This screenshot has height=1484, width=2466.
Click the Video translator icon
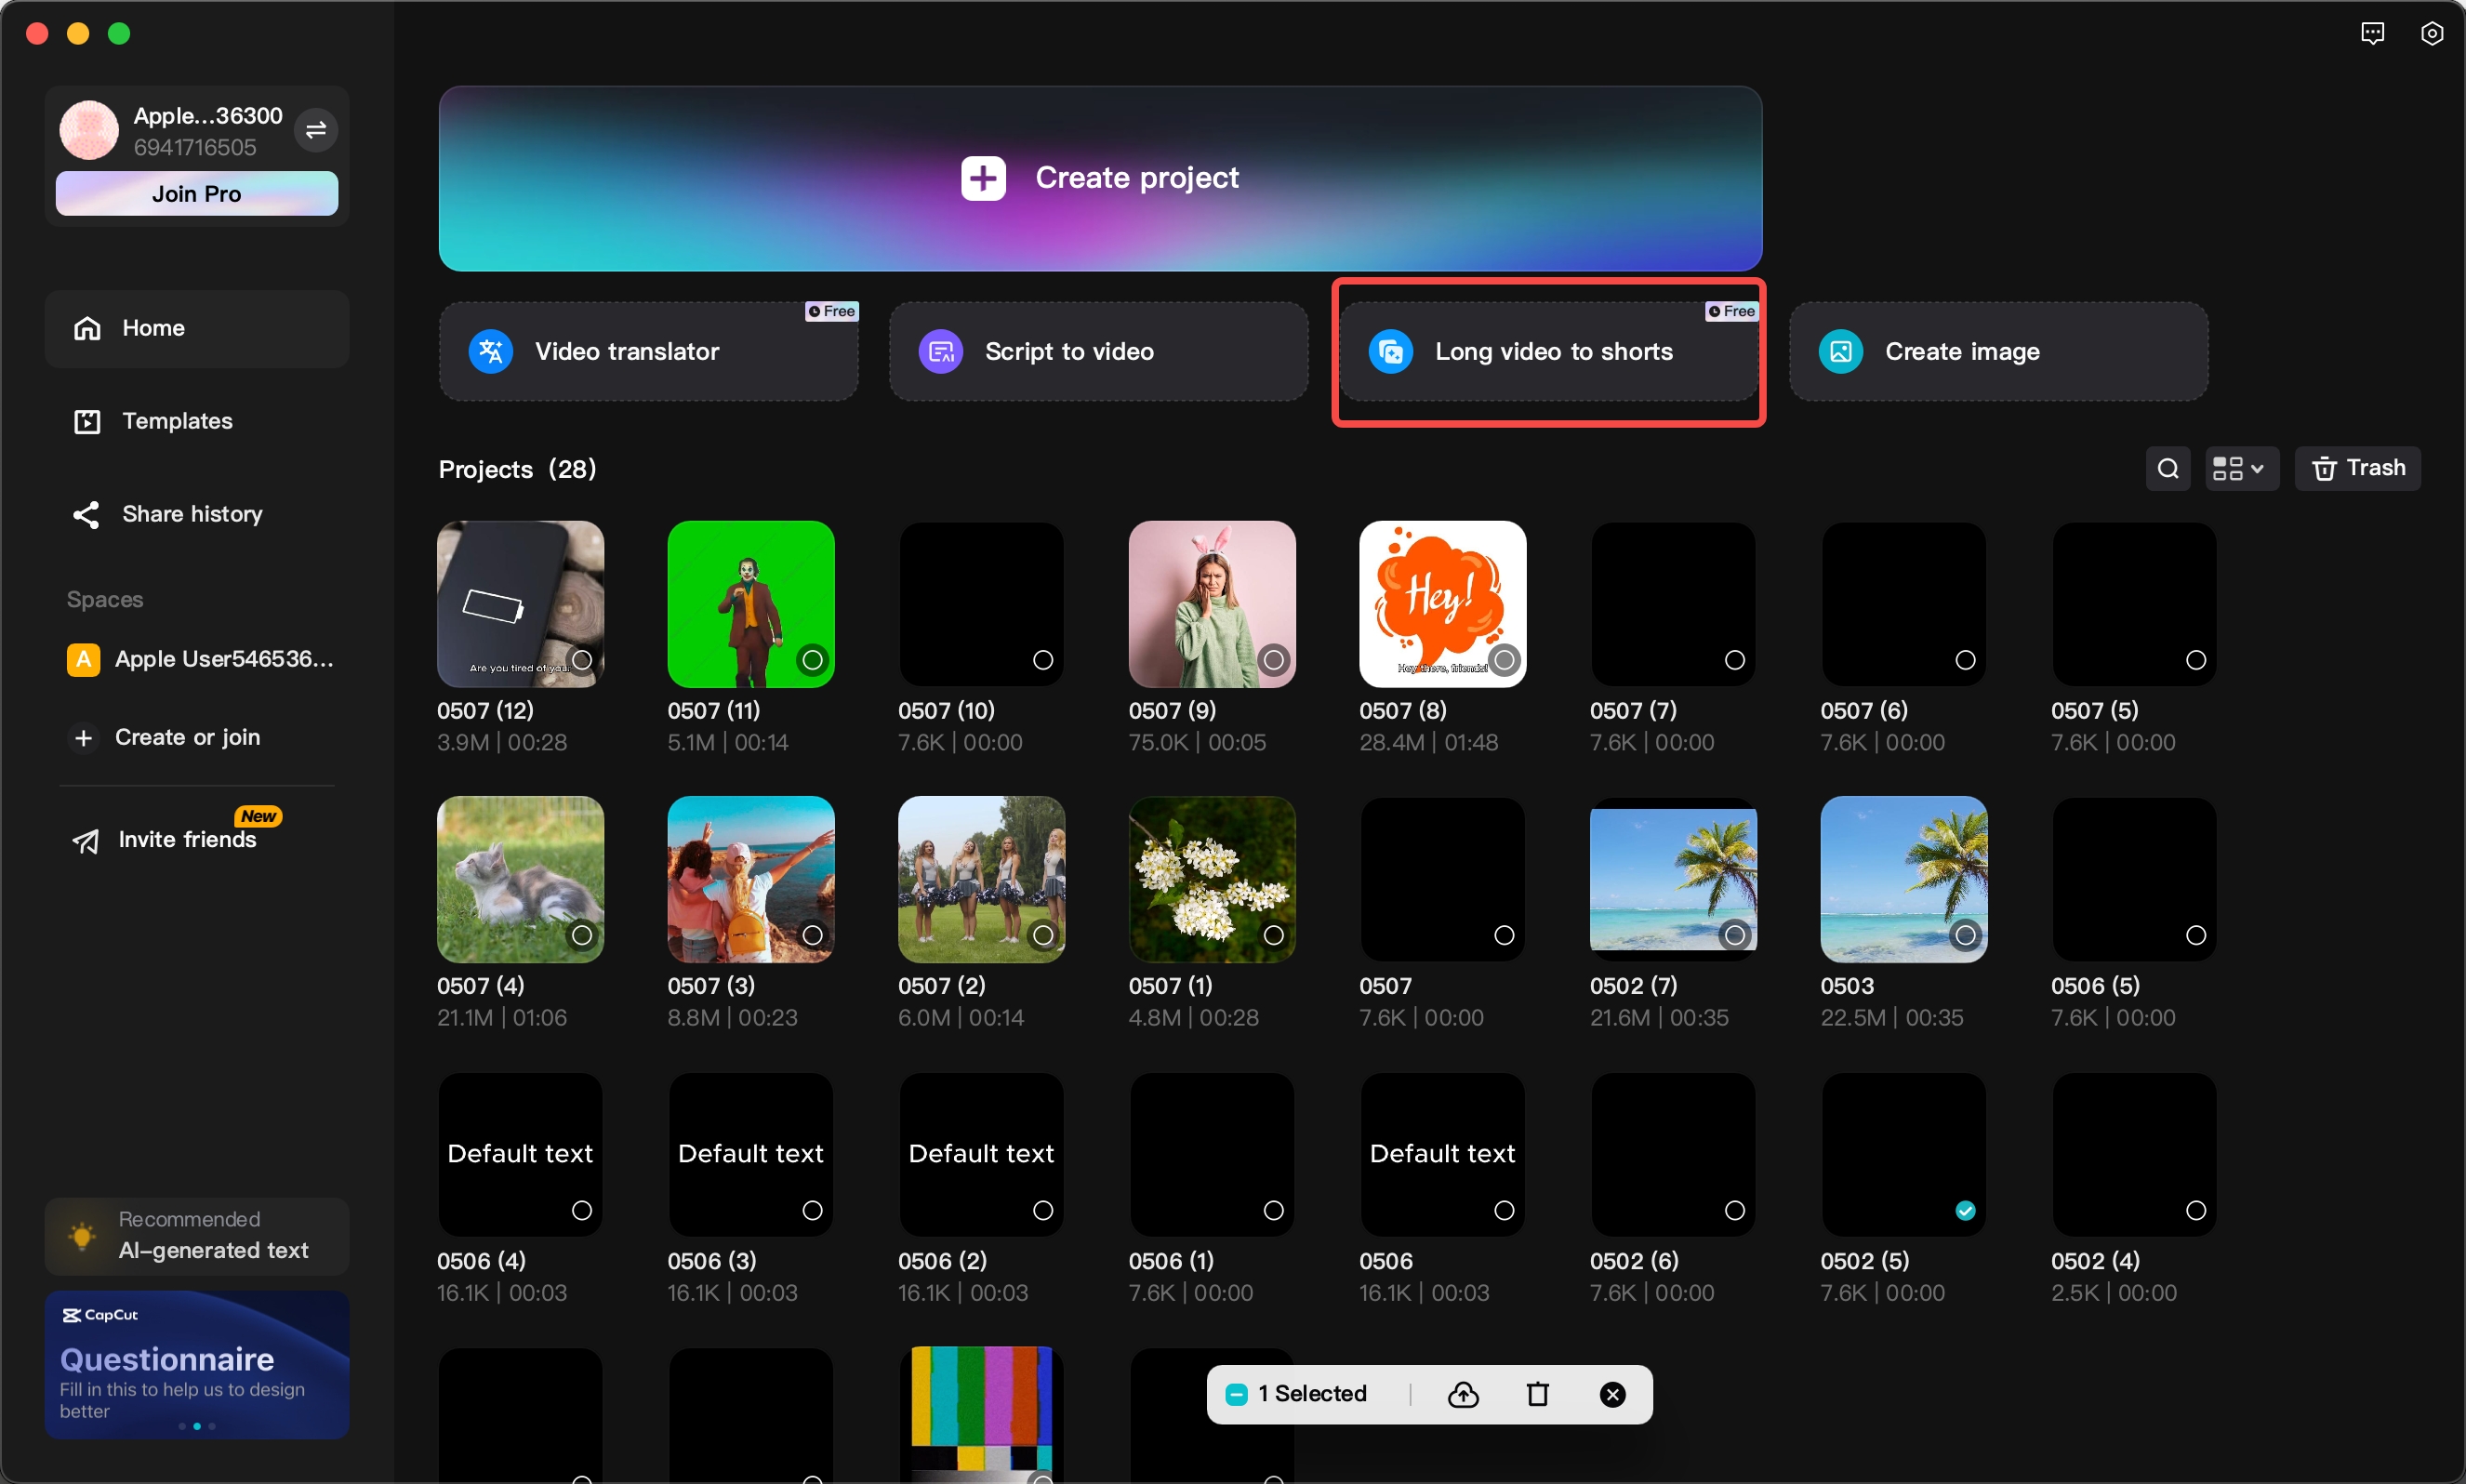tap(491, 352)
